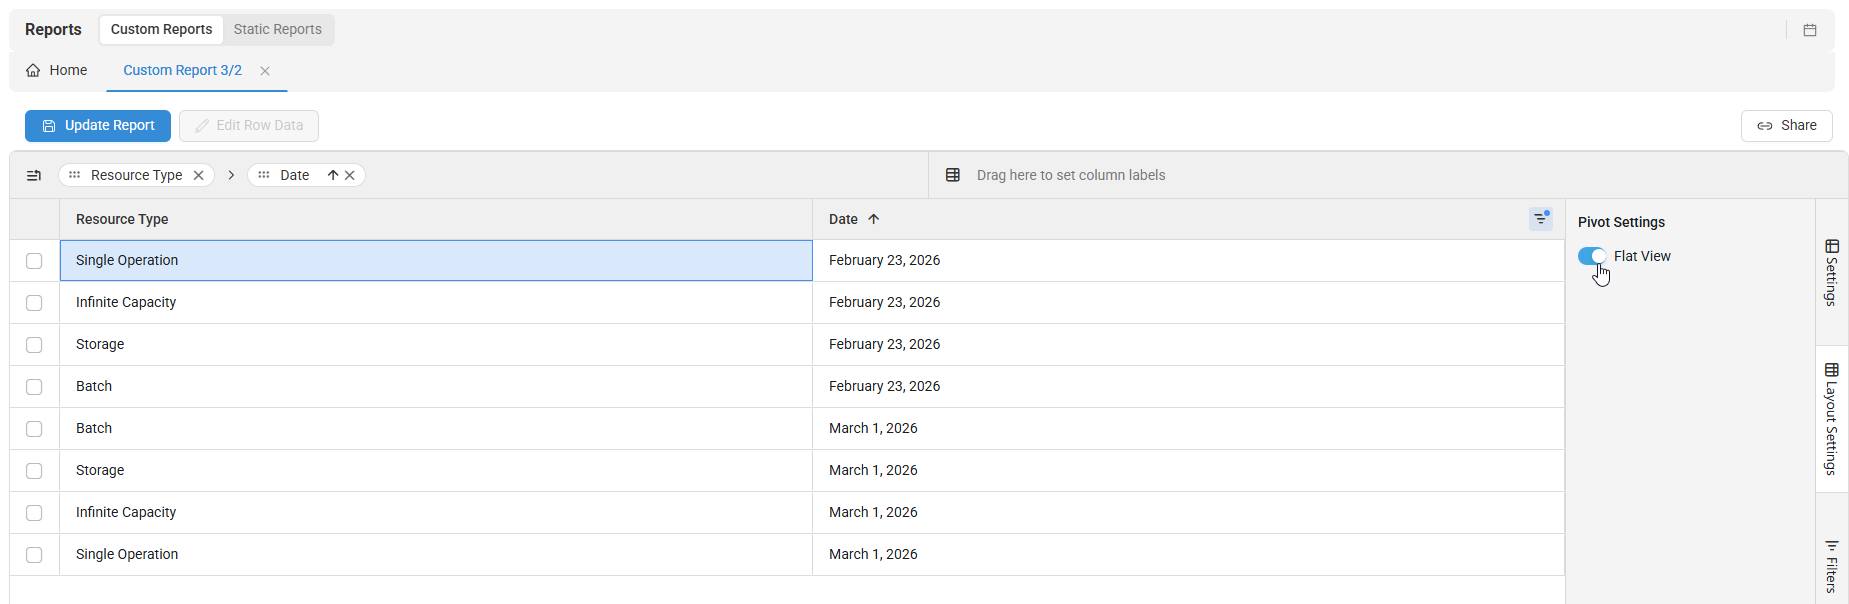Toggle the Flat View switch
The width and height of the screenshot is (1849, 604).
pyautogui.click(x=1592, y=256)
